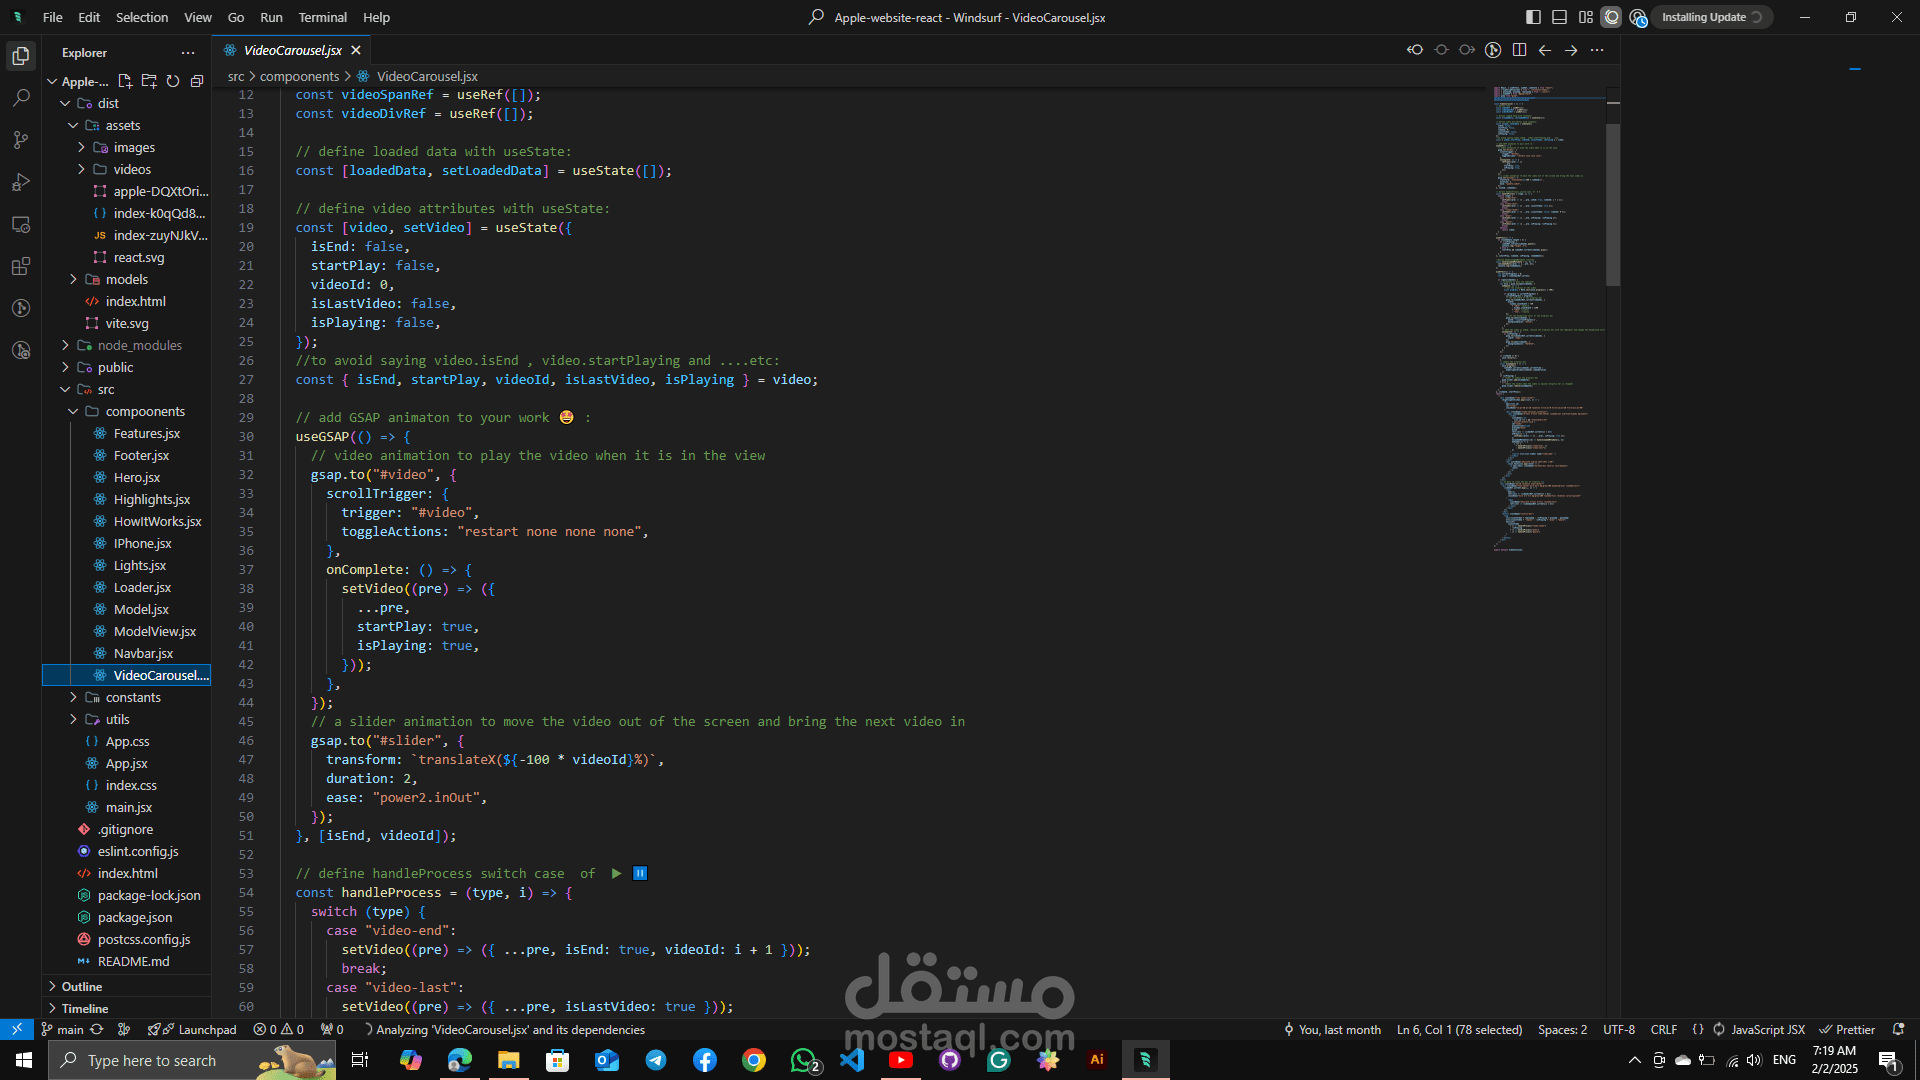
Task: Collapse the compoonents folder
Action: tap(144, 411)
